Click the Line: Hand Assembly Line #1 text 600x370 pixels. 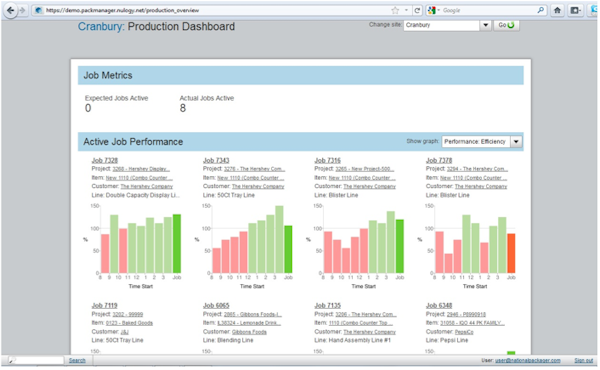coord(352,341)
